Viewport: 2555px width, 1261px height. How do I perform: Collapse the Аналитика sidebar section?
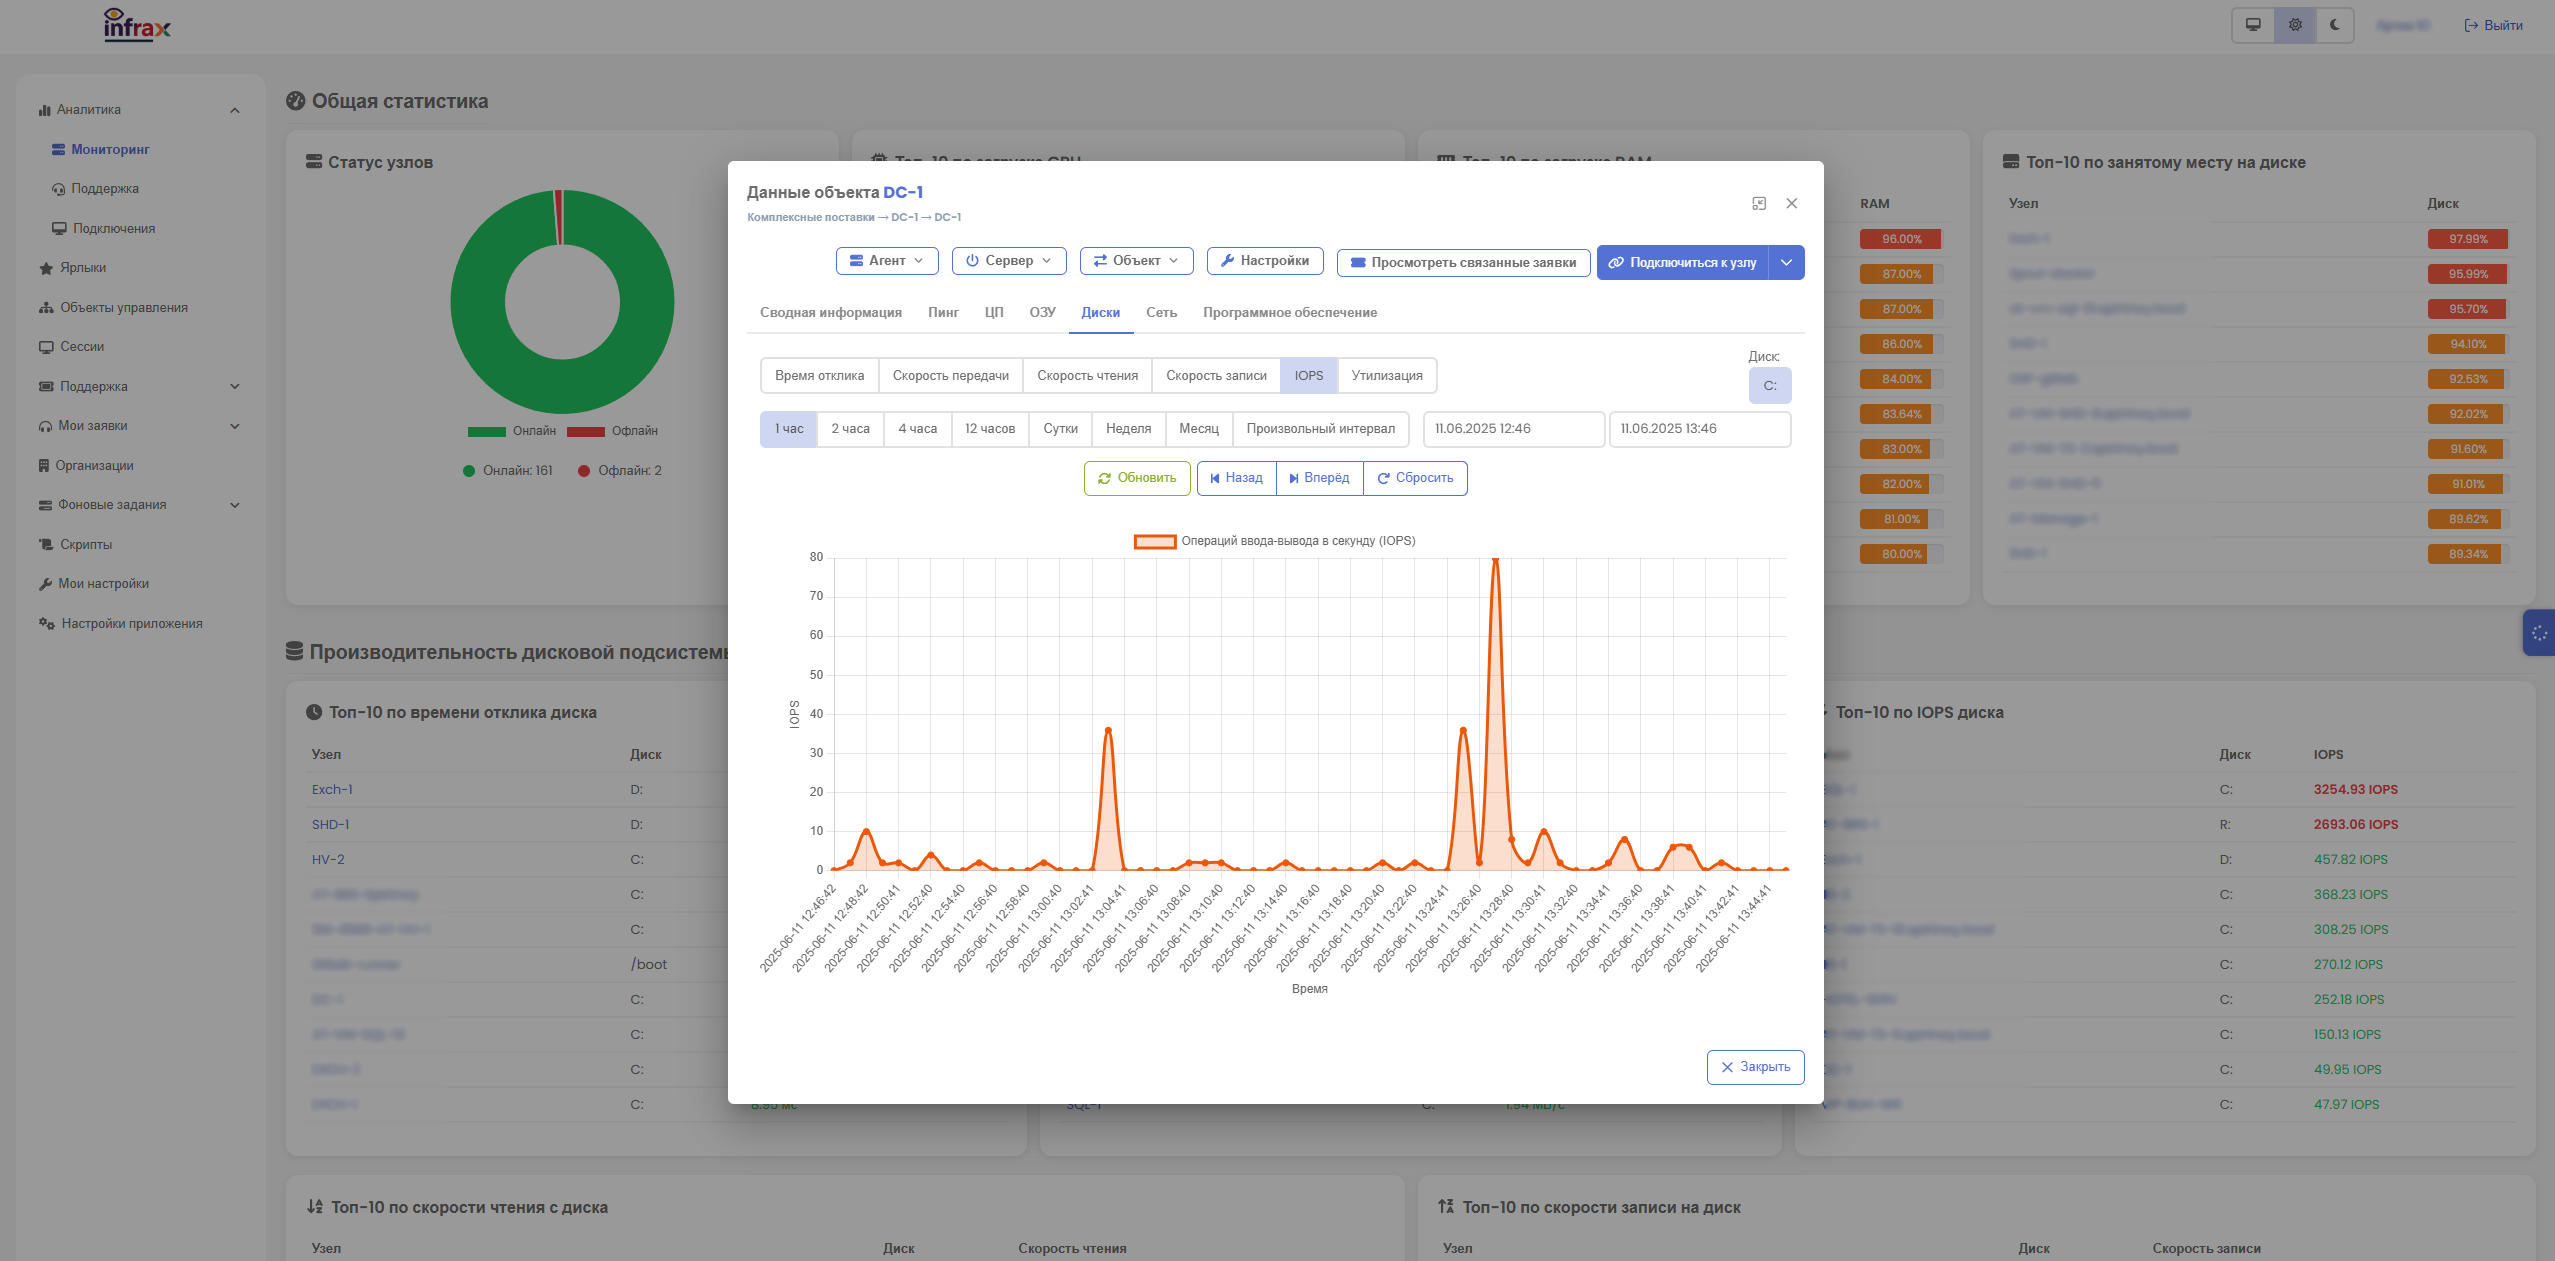point(235,110)
